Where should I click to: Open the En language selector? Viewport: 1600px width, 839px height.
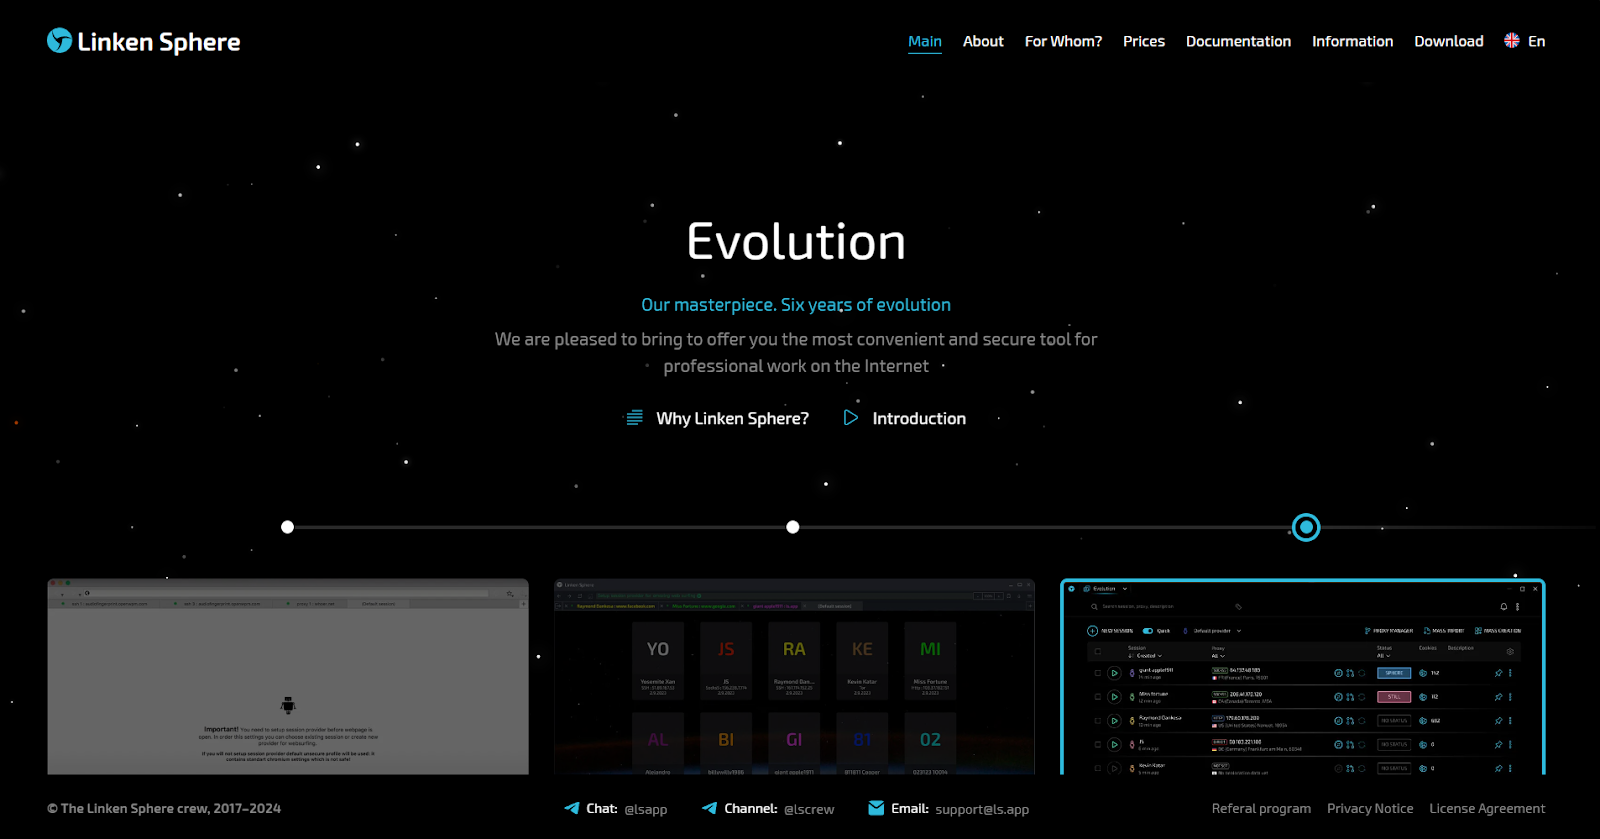click(x=1537, y=41)
